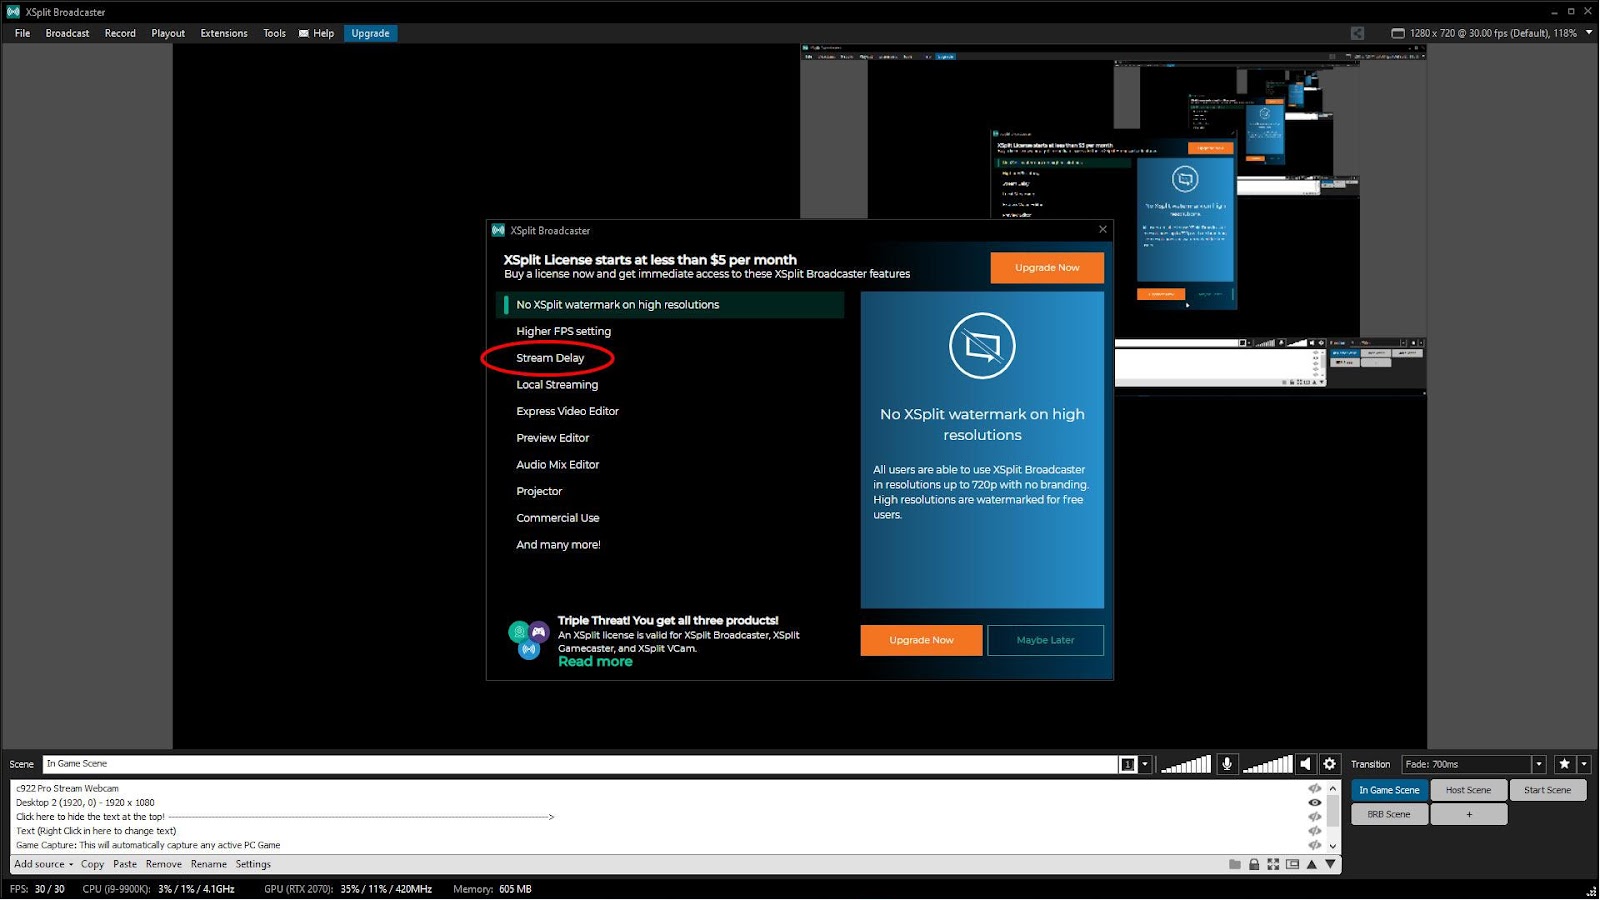This screenshot has width=1600, height=900.
Task: Toggle visibility of 'Click here to hide' source
Action: pos(1315,817)
